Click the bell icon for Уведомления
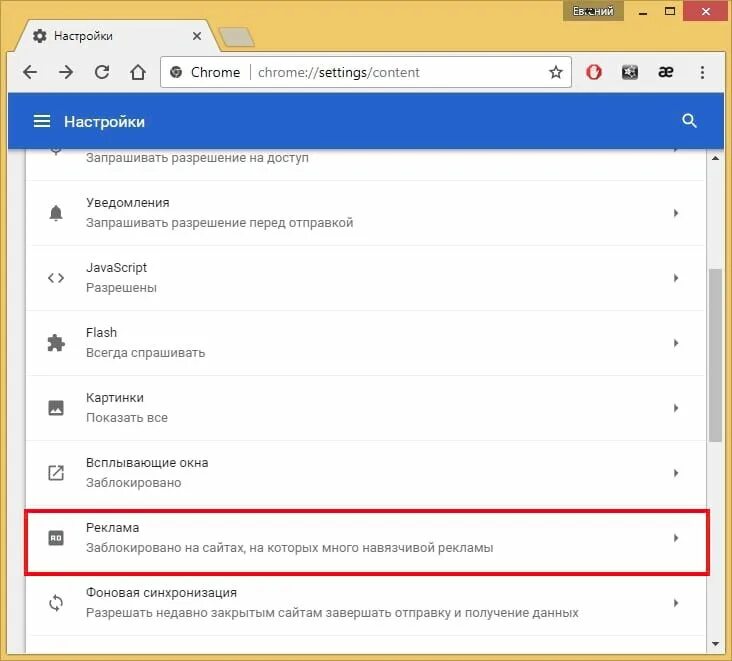 coord(56,213)
